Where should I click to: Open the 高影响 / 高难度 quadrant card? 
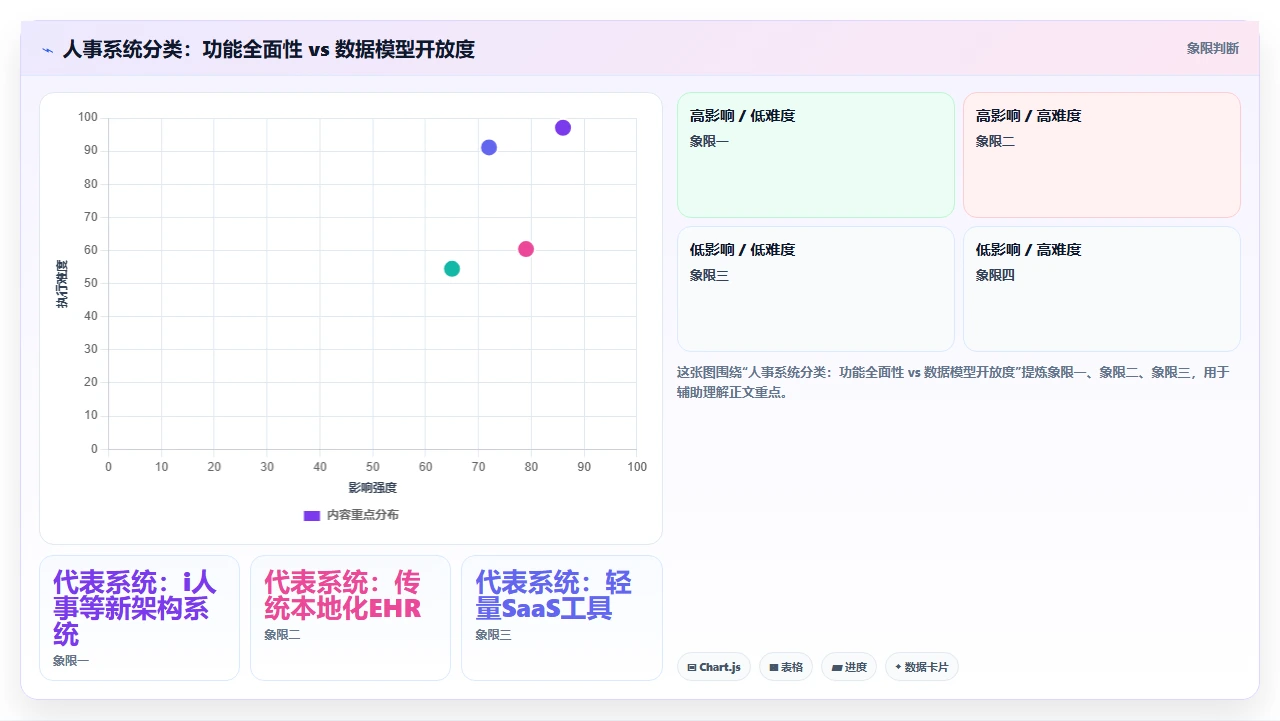click(1102, 155)
